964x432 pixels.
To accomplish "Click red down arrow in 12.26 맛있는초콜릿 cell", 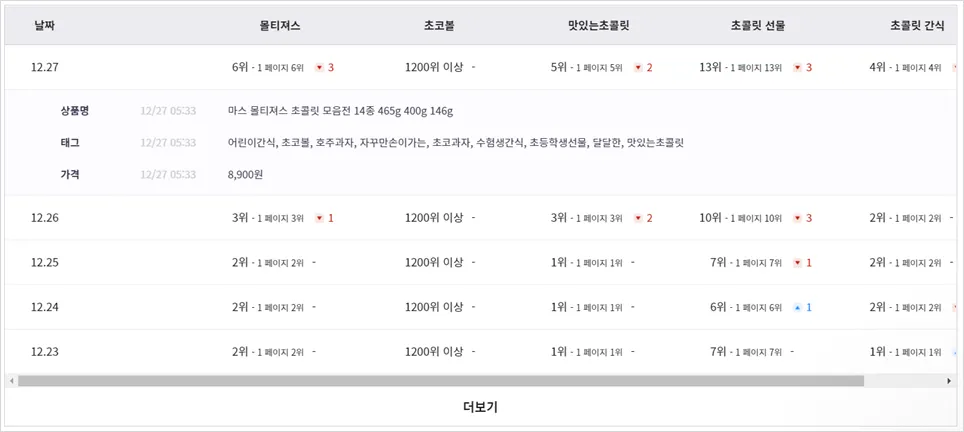I will (x=638, y=218).
